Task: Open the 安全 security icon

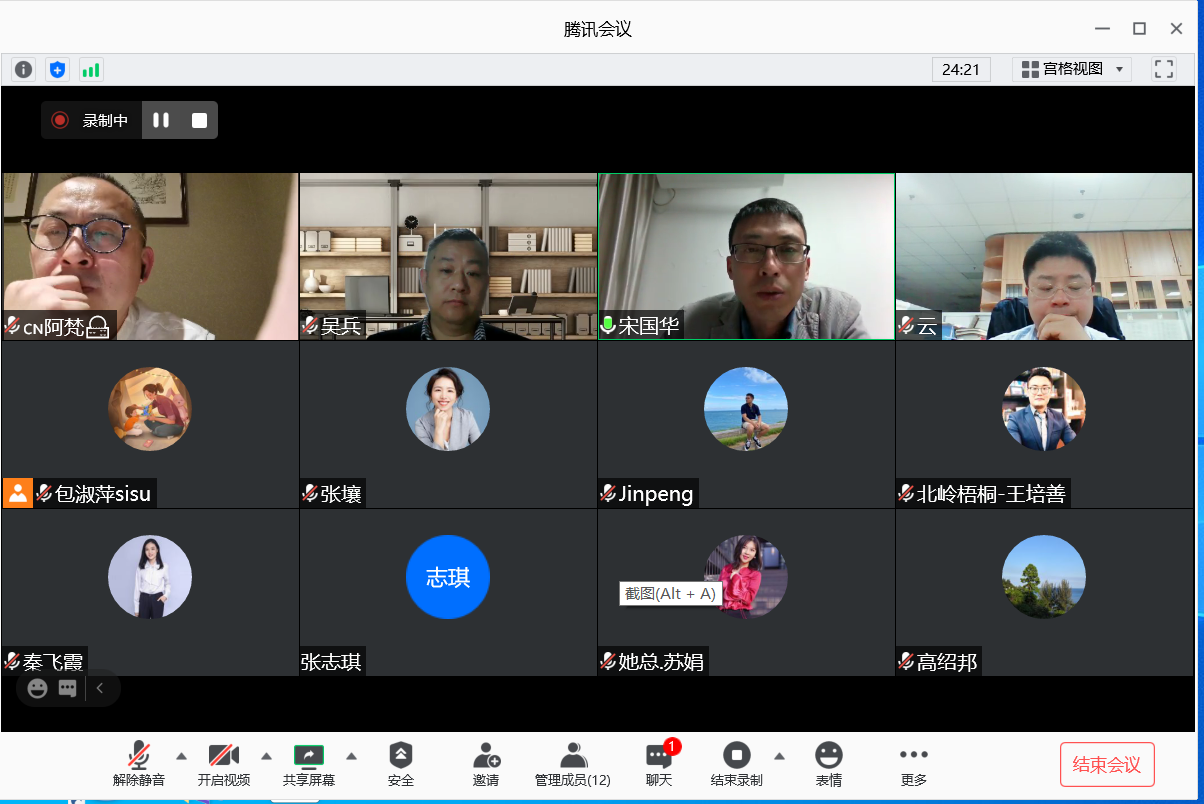Action: (x=400, y=764)
